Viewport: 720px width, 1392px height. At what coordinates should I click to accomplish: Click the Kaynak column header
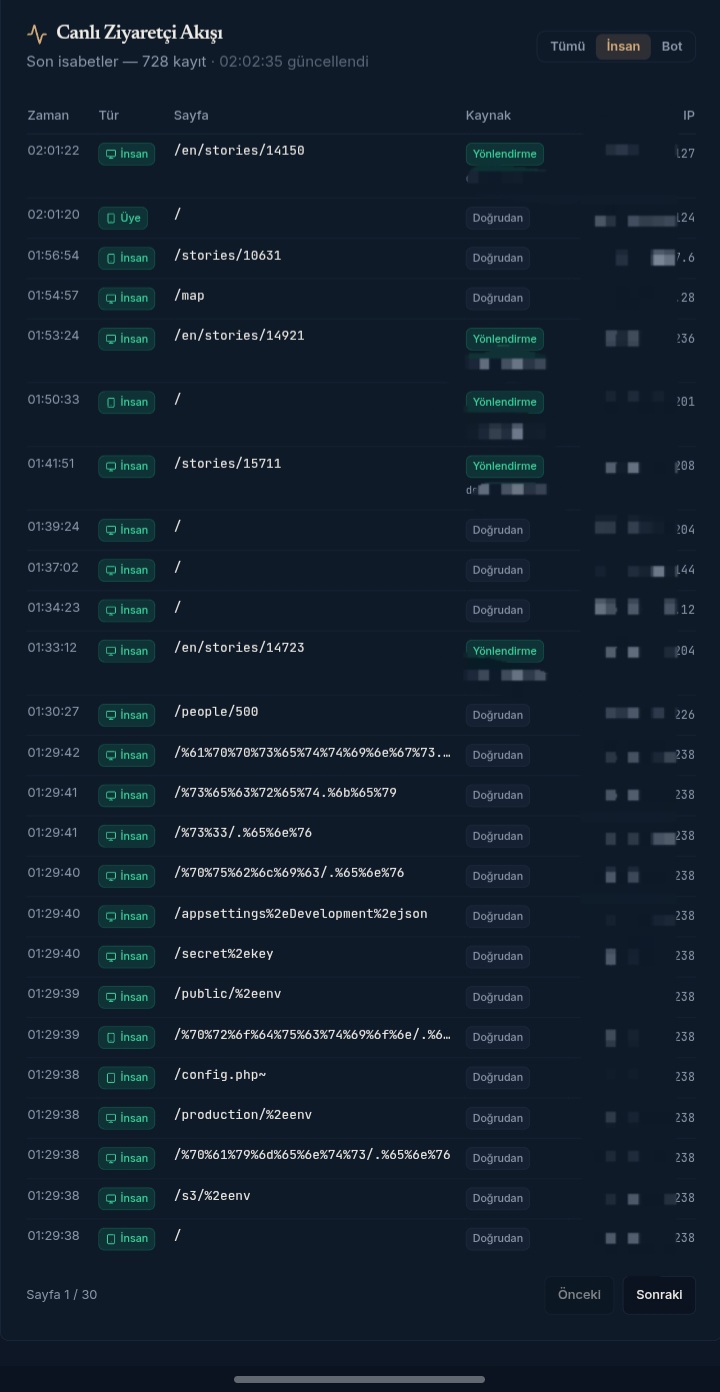488,115
